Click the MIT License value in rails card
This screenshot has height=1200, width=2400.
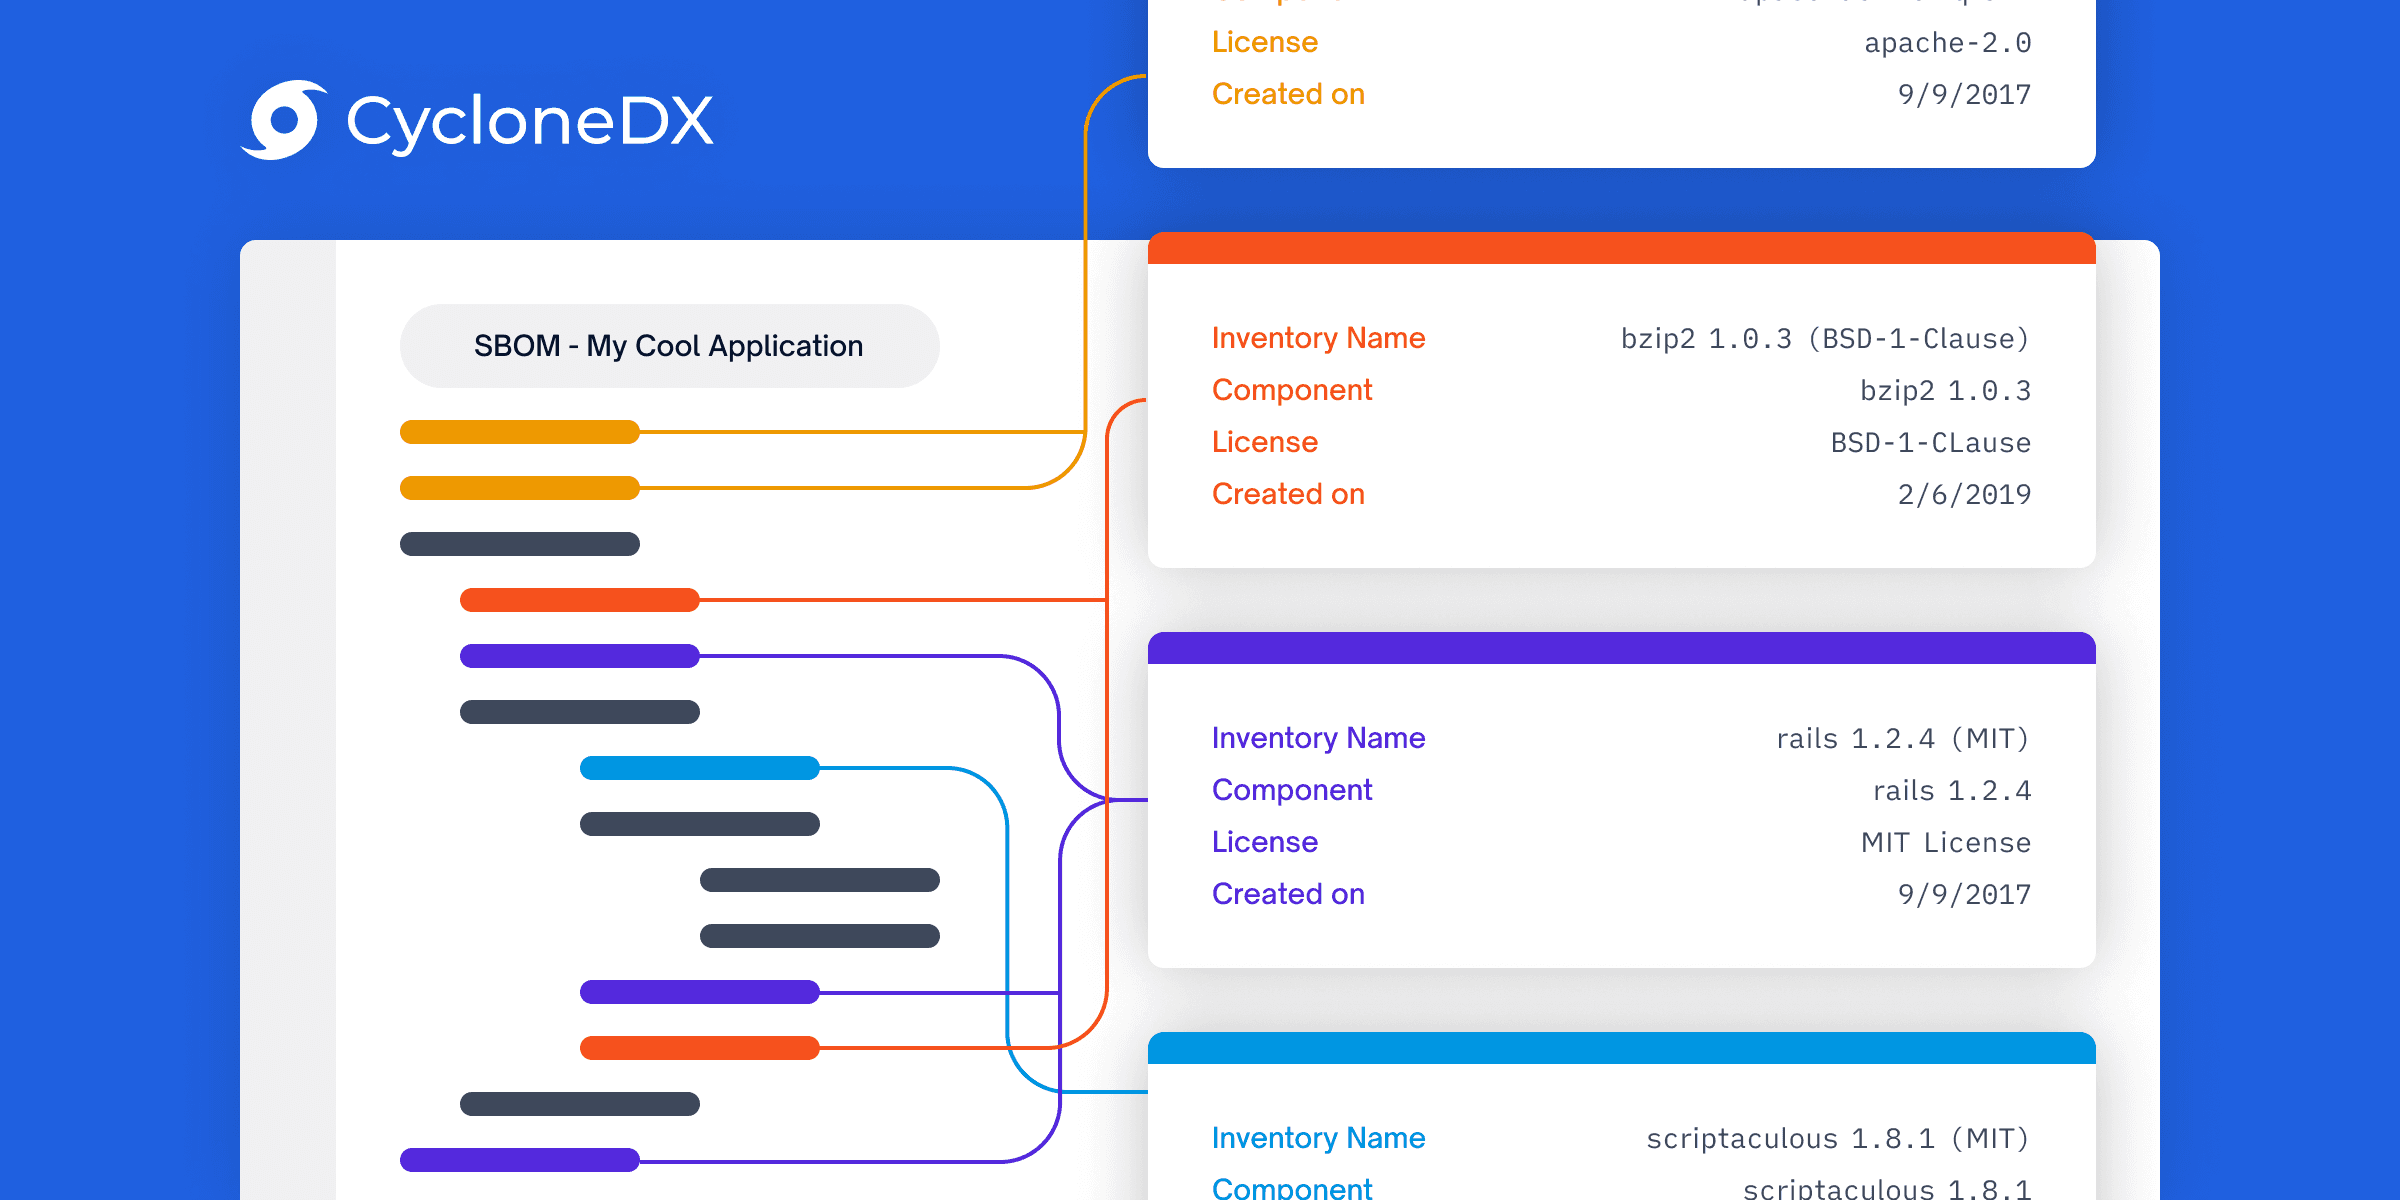point(1948,842)
